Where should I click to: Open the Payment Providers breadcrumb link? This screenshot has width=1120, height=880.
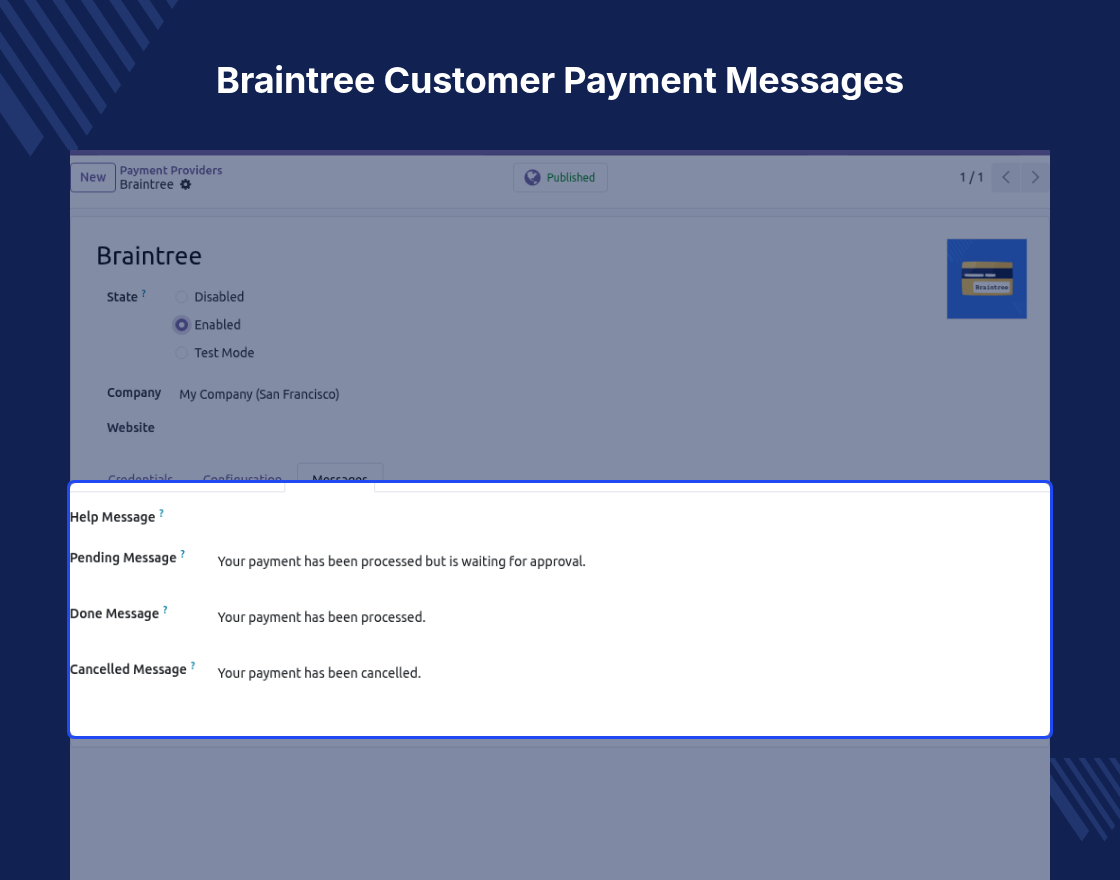click(x=171, y=170)
